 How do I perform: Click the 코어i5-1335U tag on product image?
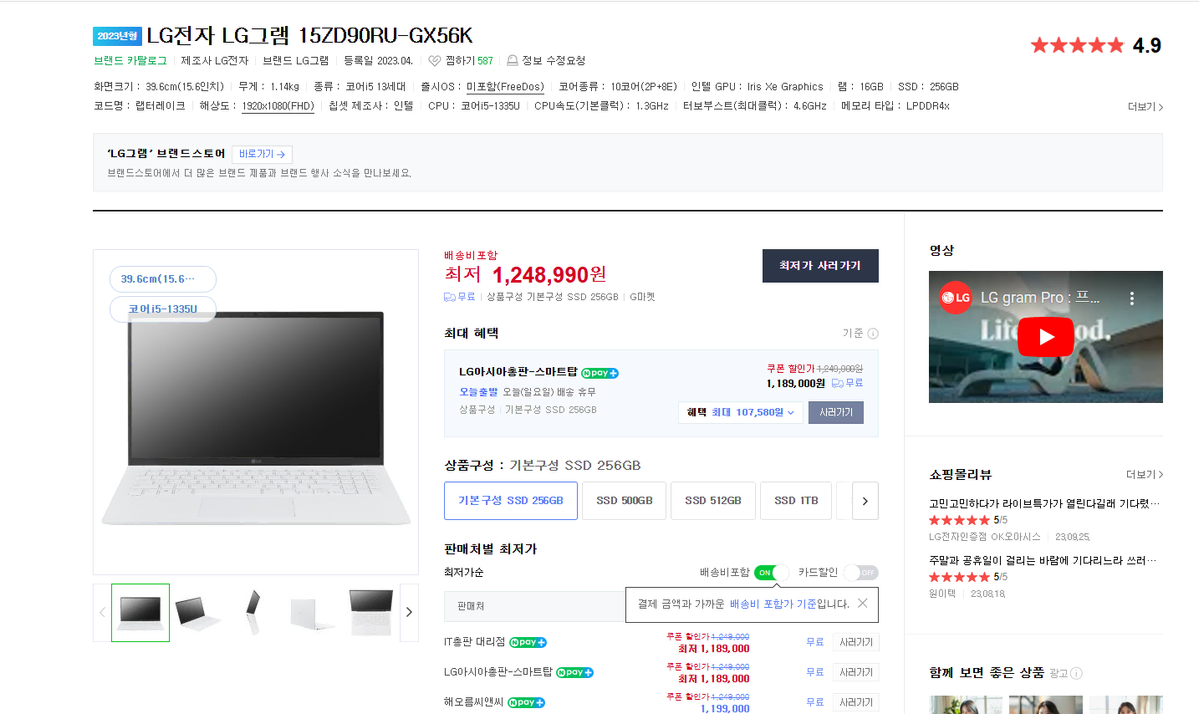click(163, 309)
